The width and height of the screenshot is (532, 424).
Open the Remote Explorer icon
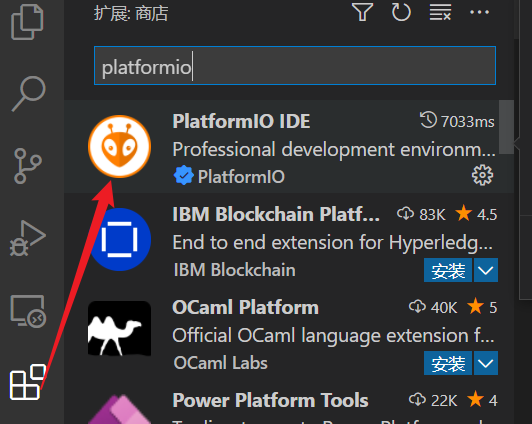pyautogui.click(x=28, y=311)
